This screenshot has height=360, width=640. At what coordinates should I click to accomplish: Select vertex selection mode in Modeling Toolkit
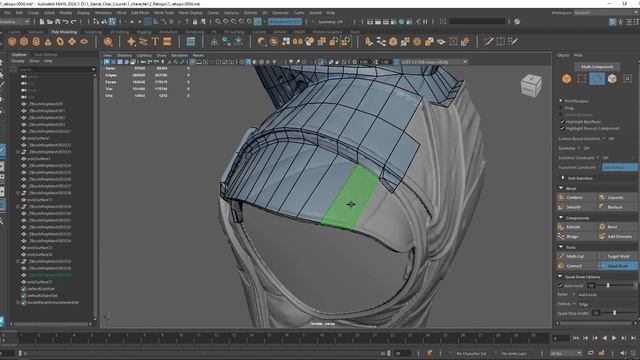tap(582, 78)
